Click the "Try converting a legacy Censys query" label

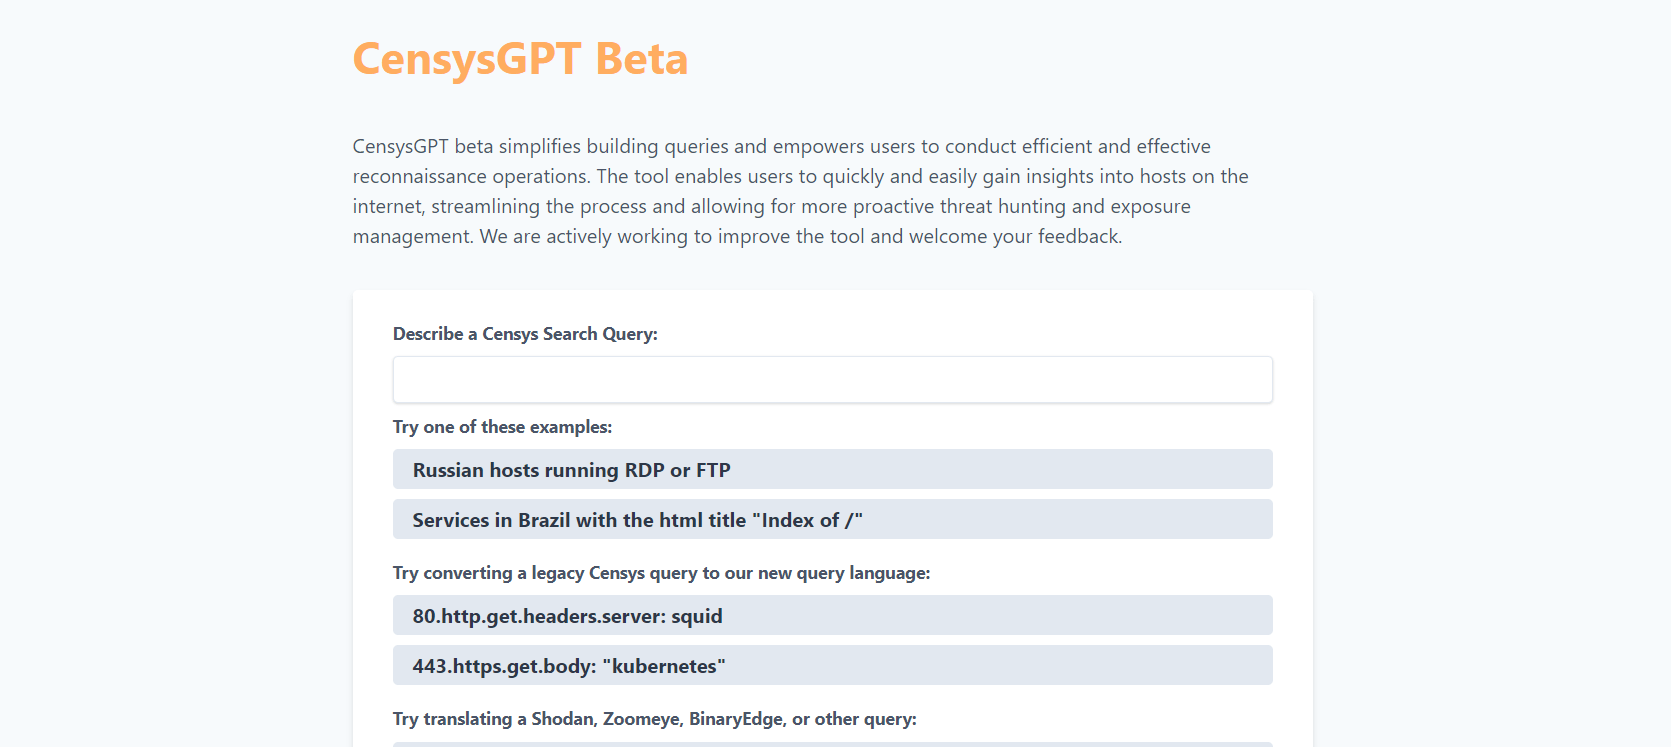661,573
